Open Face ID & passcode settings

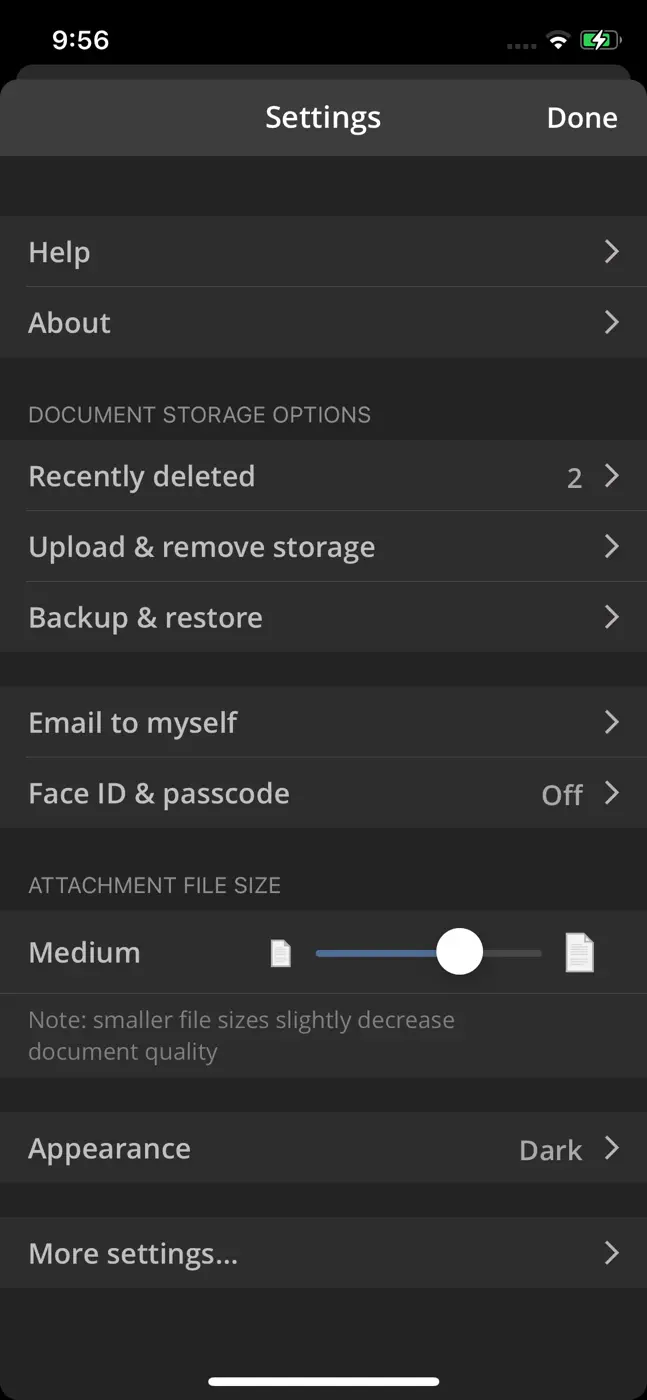pos(323,794)
